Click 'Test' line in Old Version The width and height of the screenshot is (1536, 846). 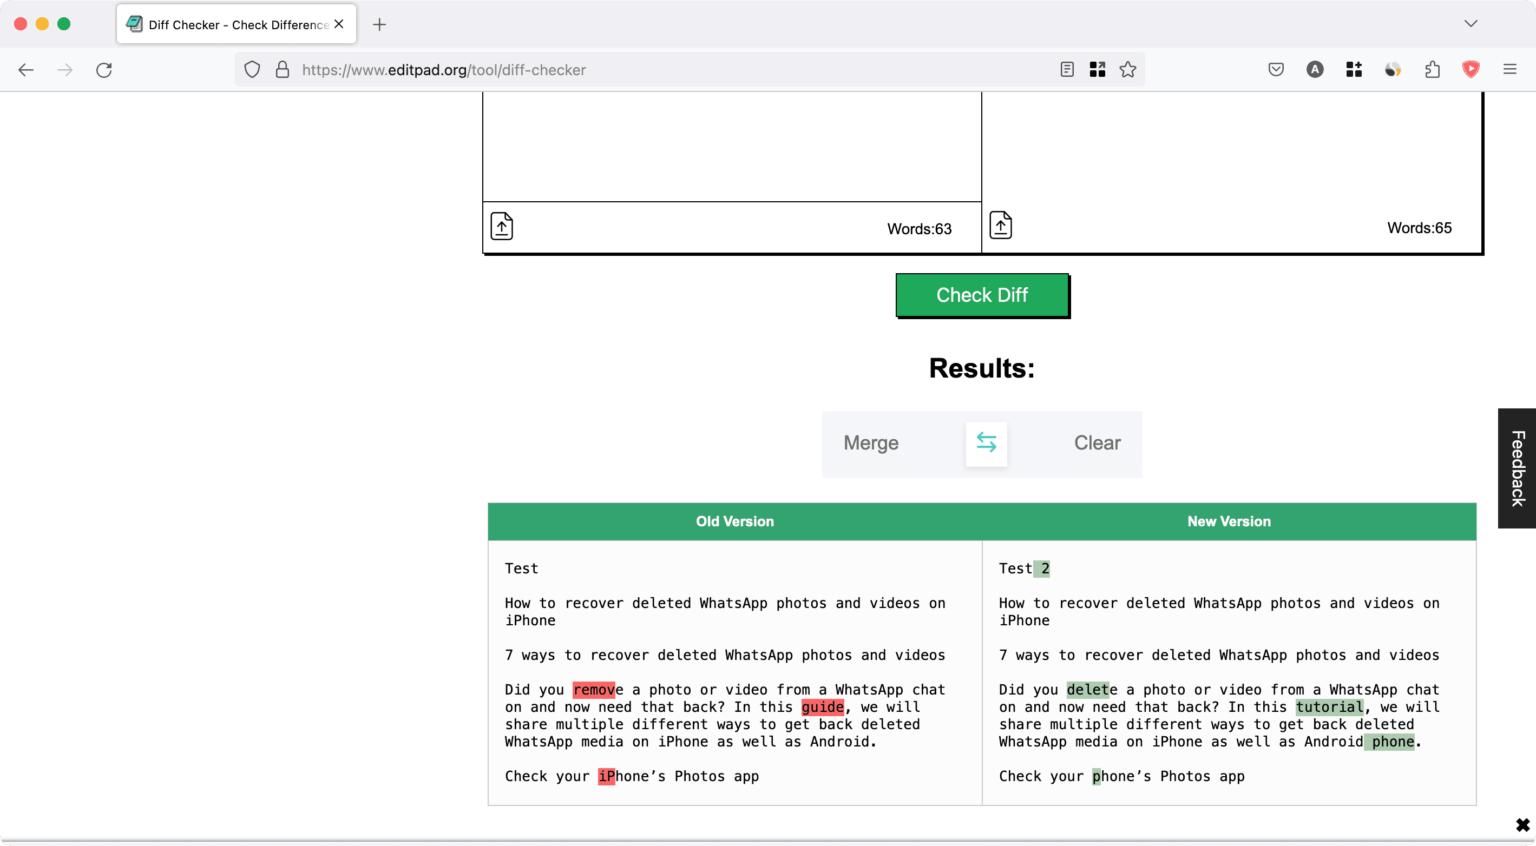521,569
